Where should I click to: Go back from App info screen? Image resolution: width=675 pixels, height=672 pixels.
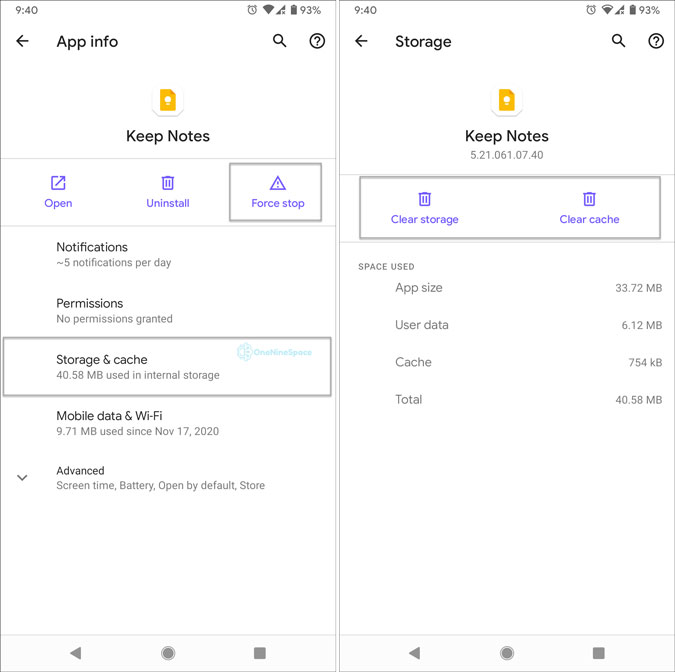(x=22, y=41)
